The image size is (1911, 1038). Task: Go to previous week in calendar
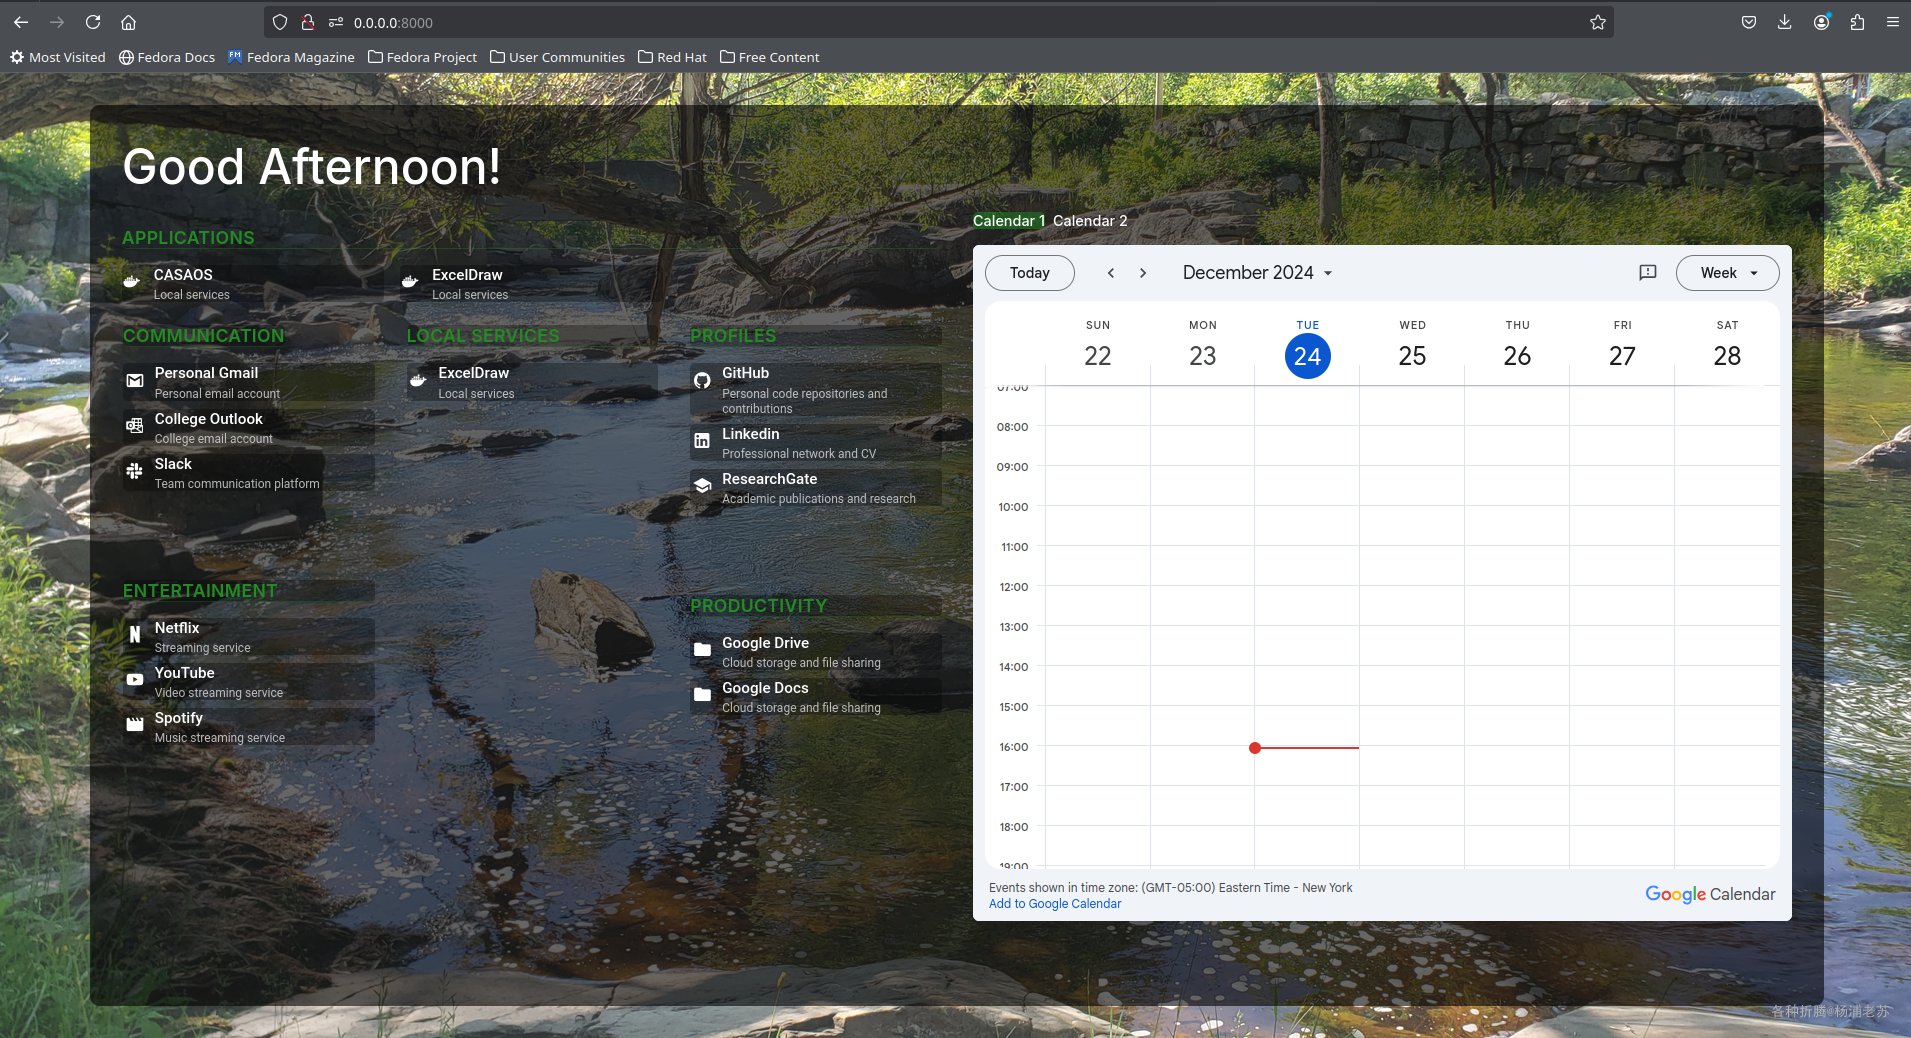(1110, 273)
